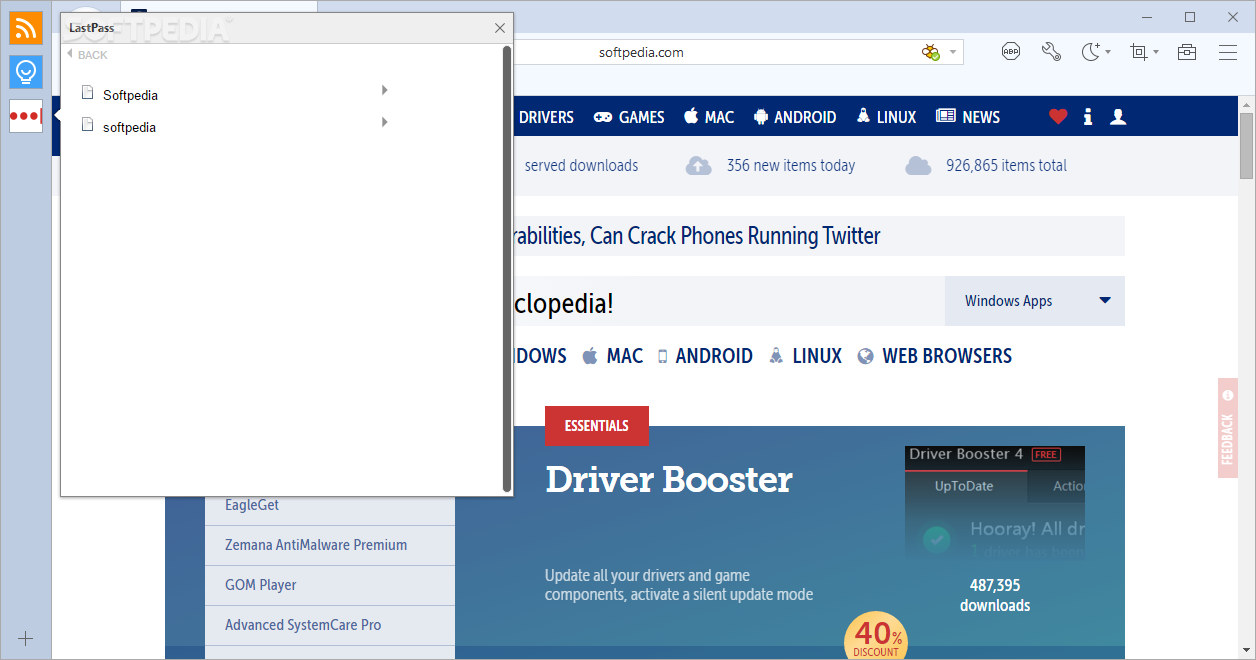Select LINUX category below the encyclopedia heading
Screen dimensions: 1256x660
pyautogui.click(x=805, y=356)
